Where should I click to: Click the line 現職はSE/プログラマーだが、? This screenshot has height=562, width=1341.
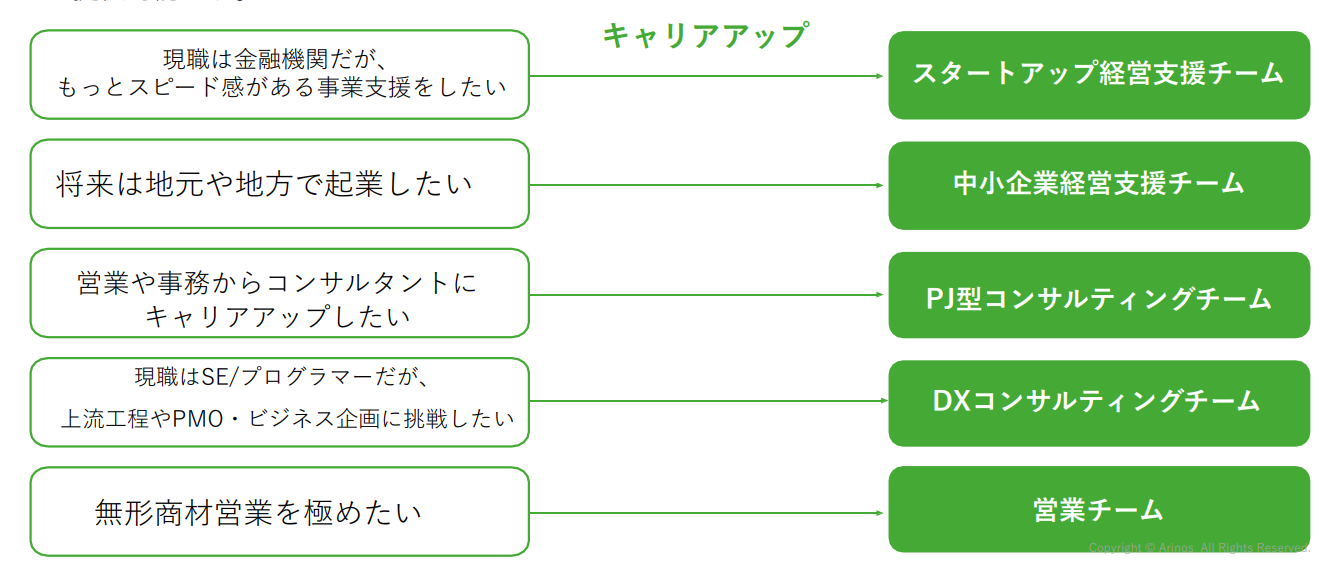pyautogui.click(x=281, y=378)
